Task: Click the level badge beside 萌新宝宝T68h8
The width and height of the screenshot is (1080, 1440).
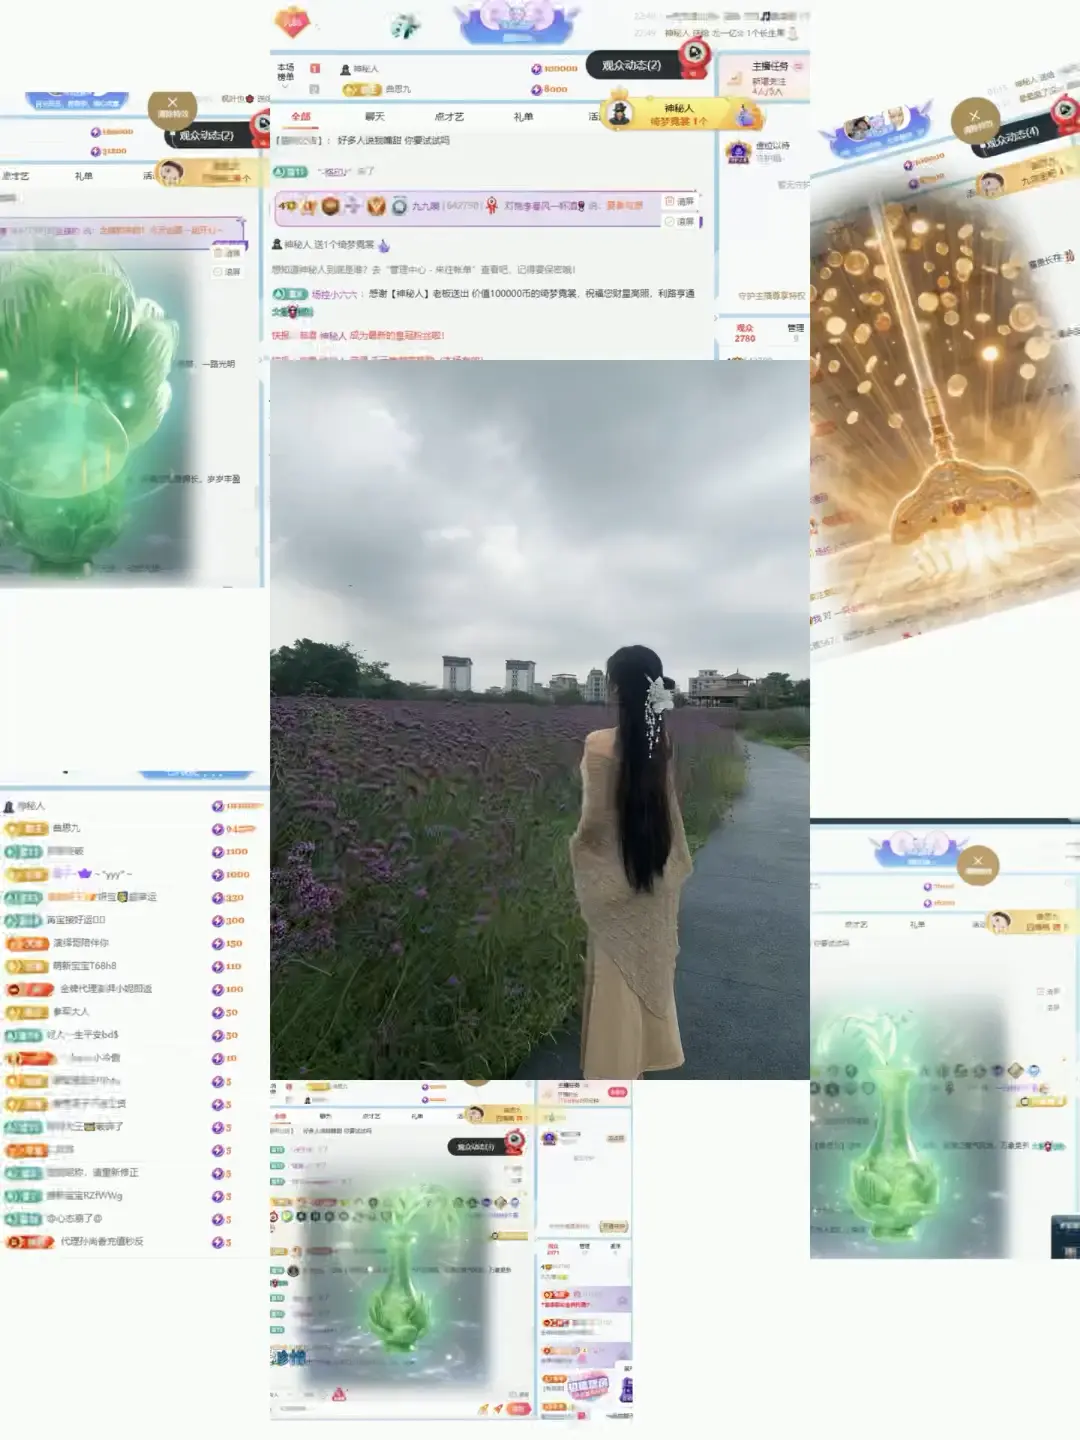Action: (27, 967)
